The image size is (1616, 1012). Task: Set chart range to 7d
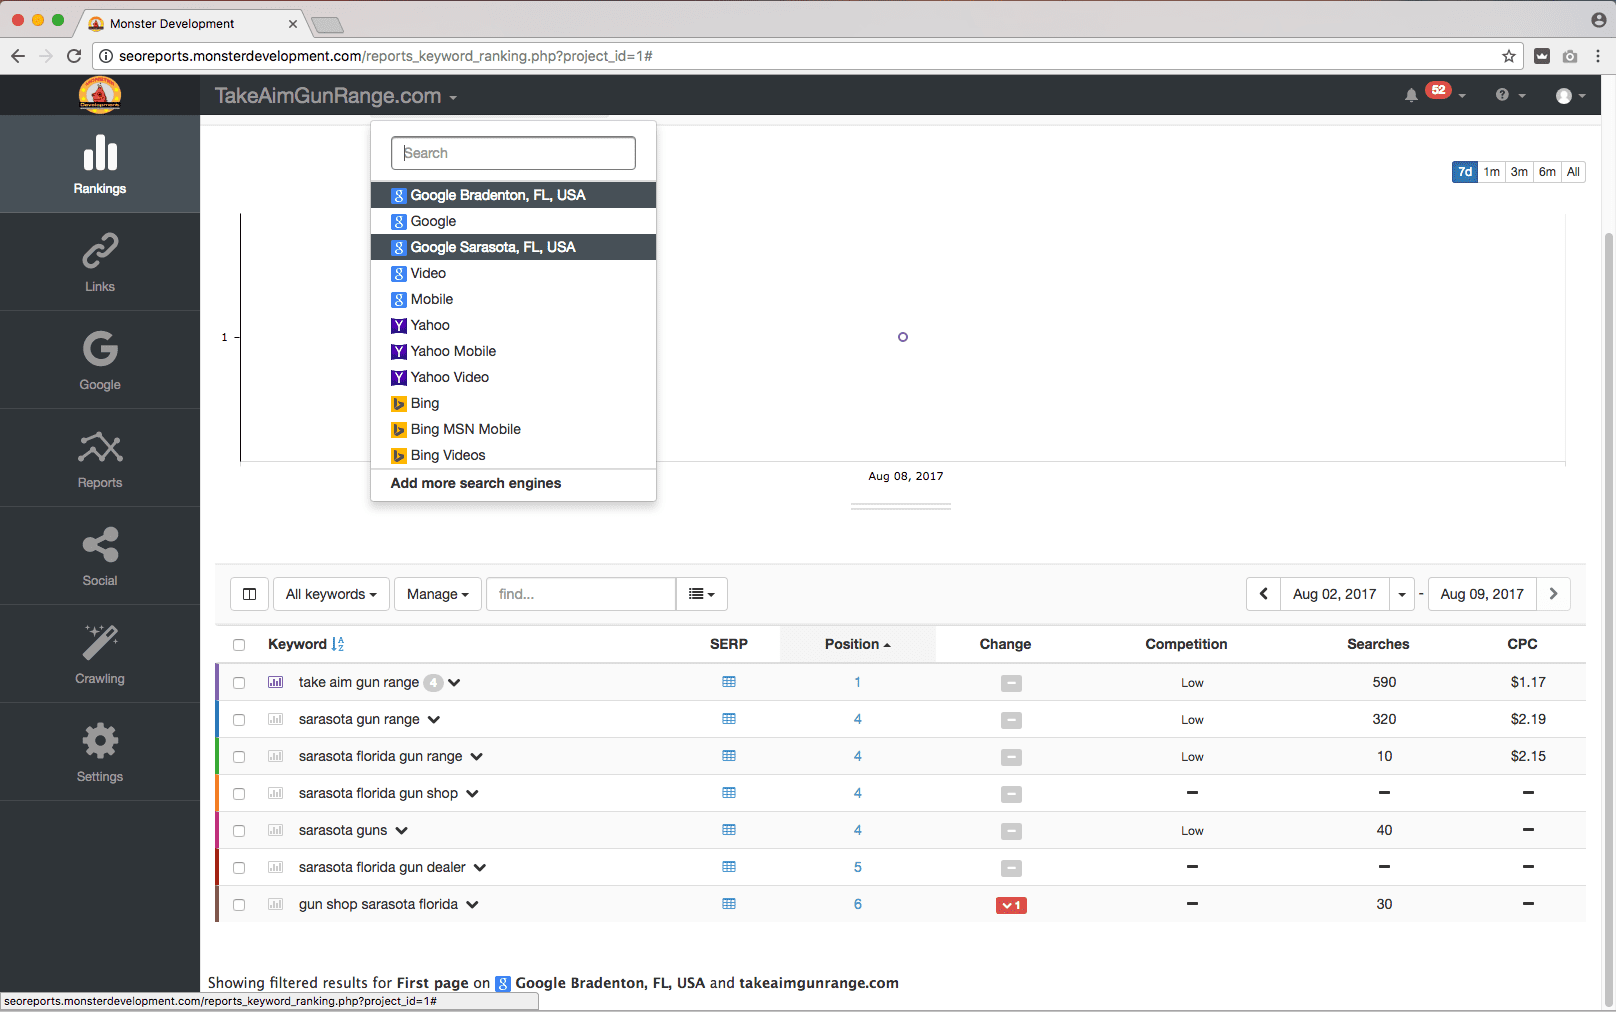[1465, 172]
